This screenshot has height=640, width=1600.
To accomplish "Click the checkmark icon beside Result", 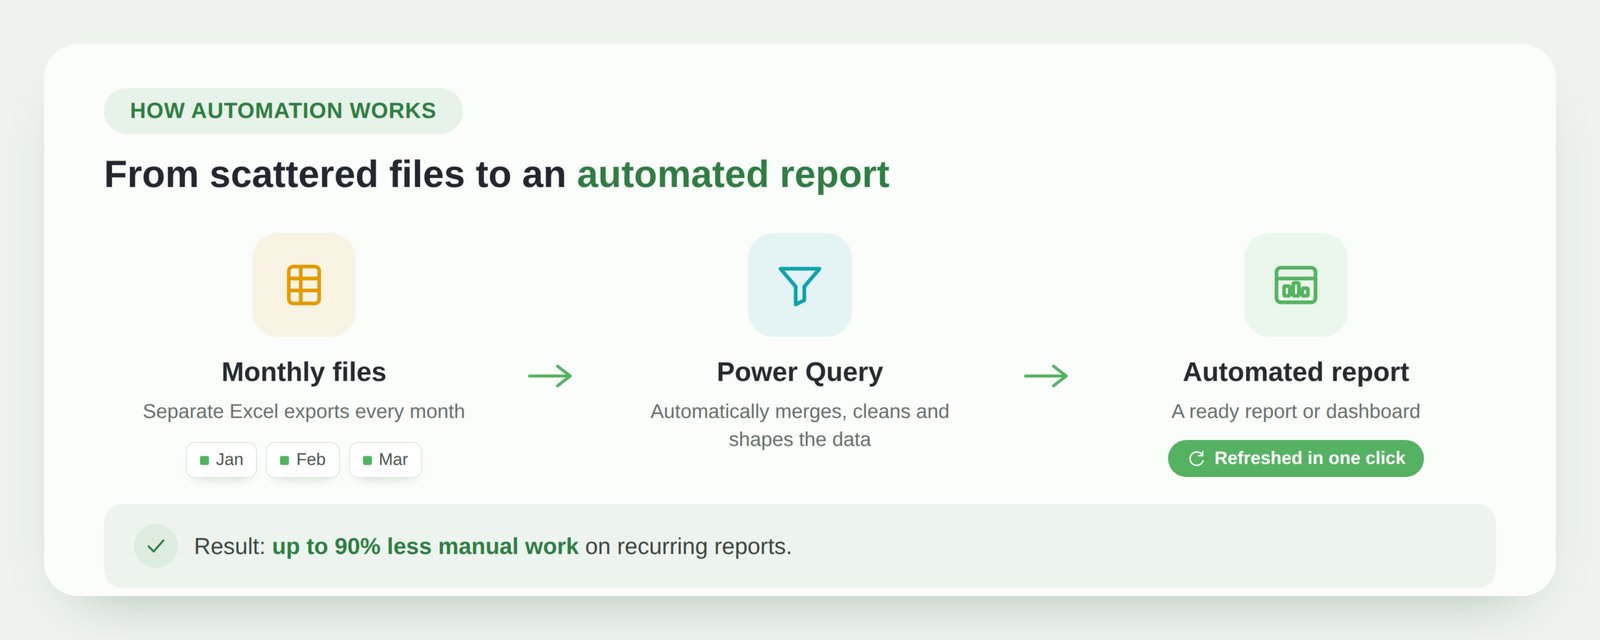I will point(156,546).
